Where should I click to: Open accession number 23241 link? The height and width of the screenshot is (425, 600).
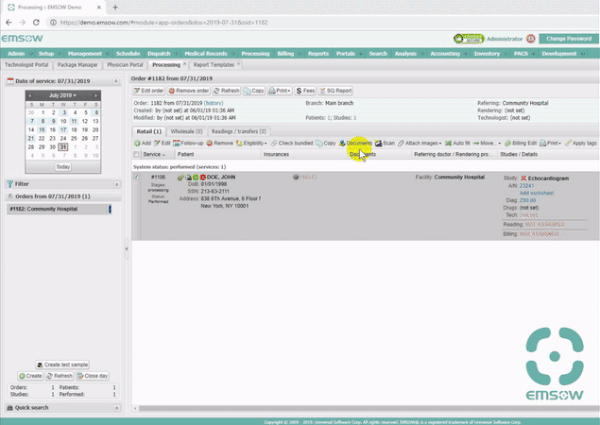coord(527,186)
